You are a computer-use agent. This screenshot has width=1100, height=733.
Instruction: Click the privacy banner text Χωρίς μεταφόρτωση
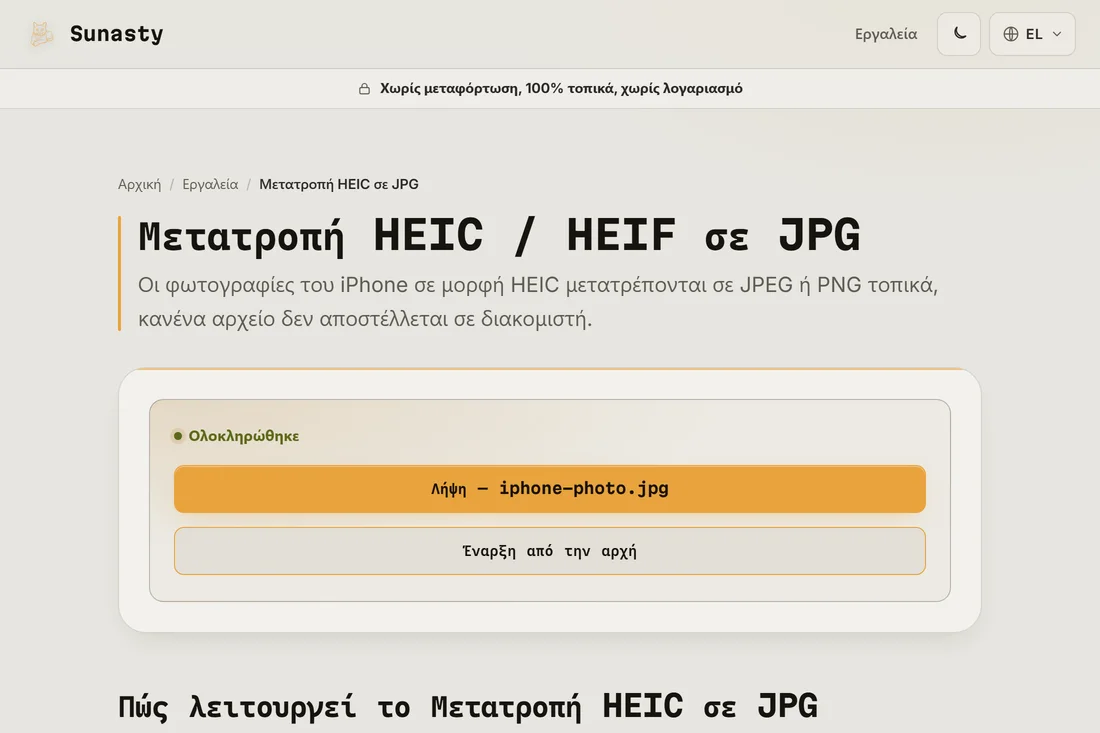[561, 88]
